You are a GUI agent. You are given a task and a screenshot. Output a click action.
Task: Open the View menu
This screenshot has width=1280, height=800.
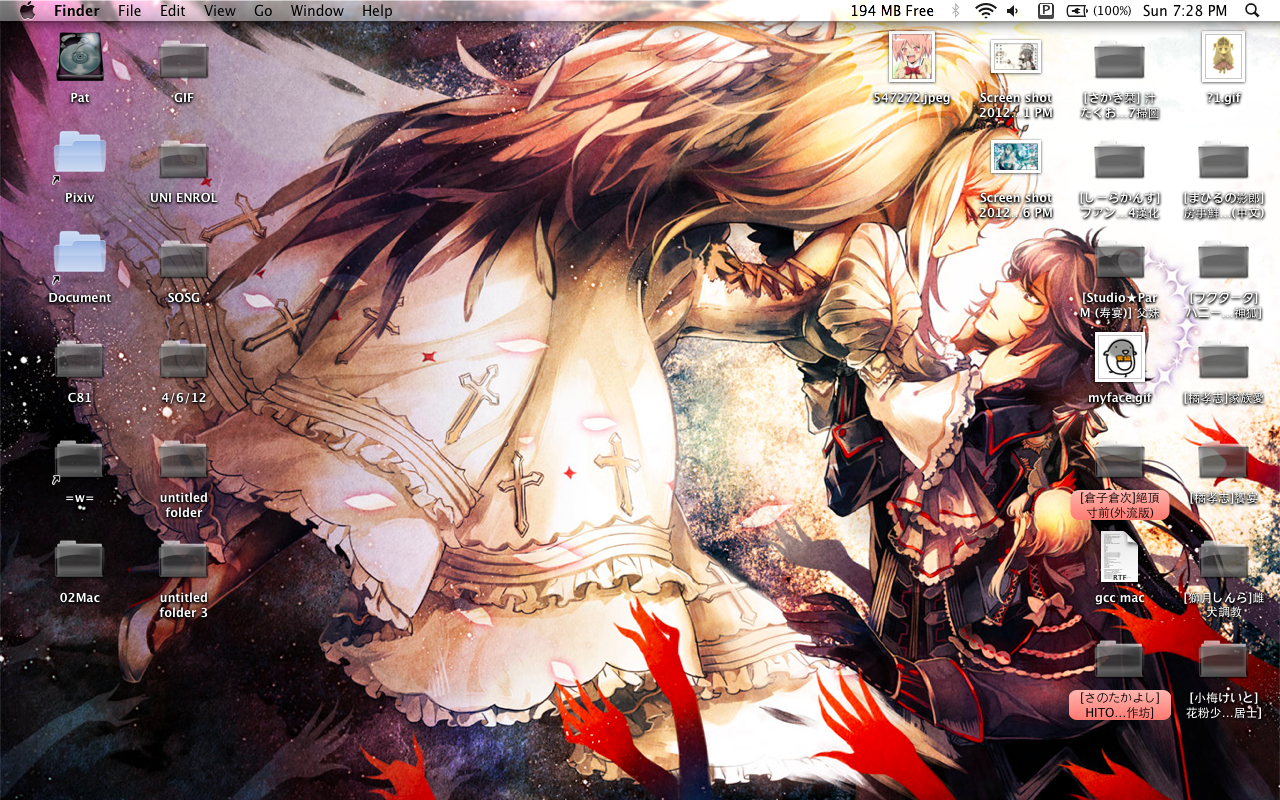219,11
